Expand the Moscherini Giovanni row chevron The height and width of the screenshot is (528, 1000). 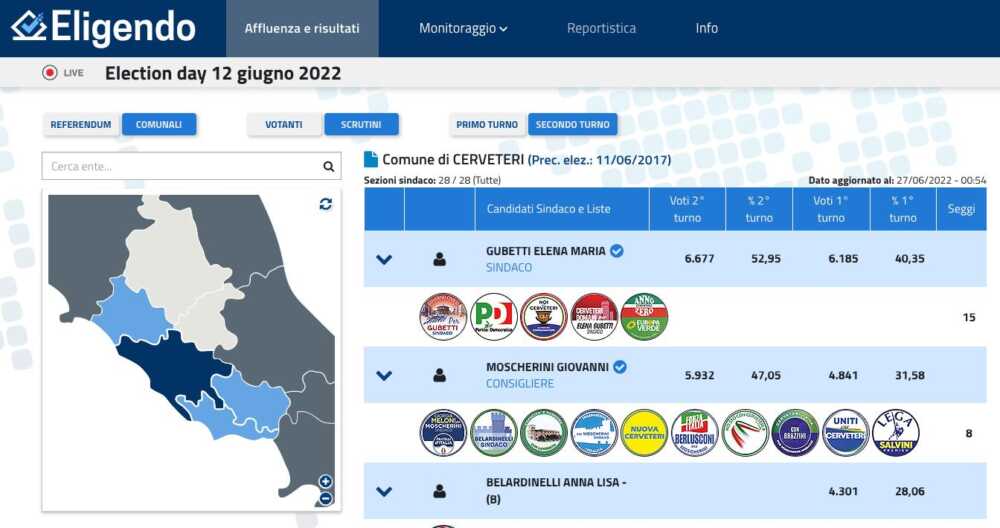[x=384, y=376]
